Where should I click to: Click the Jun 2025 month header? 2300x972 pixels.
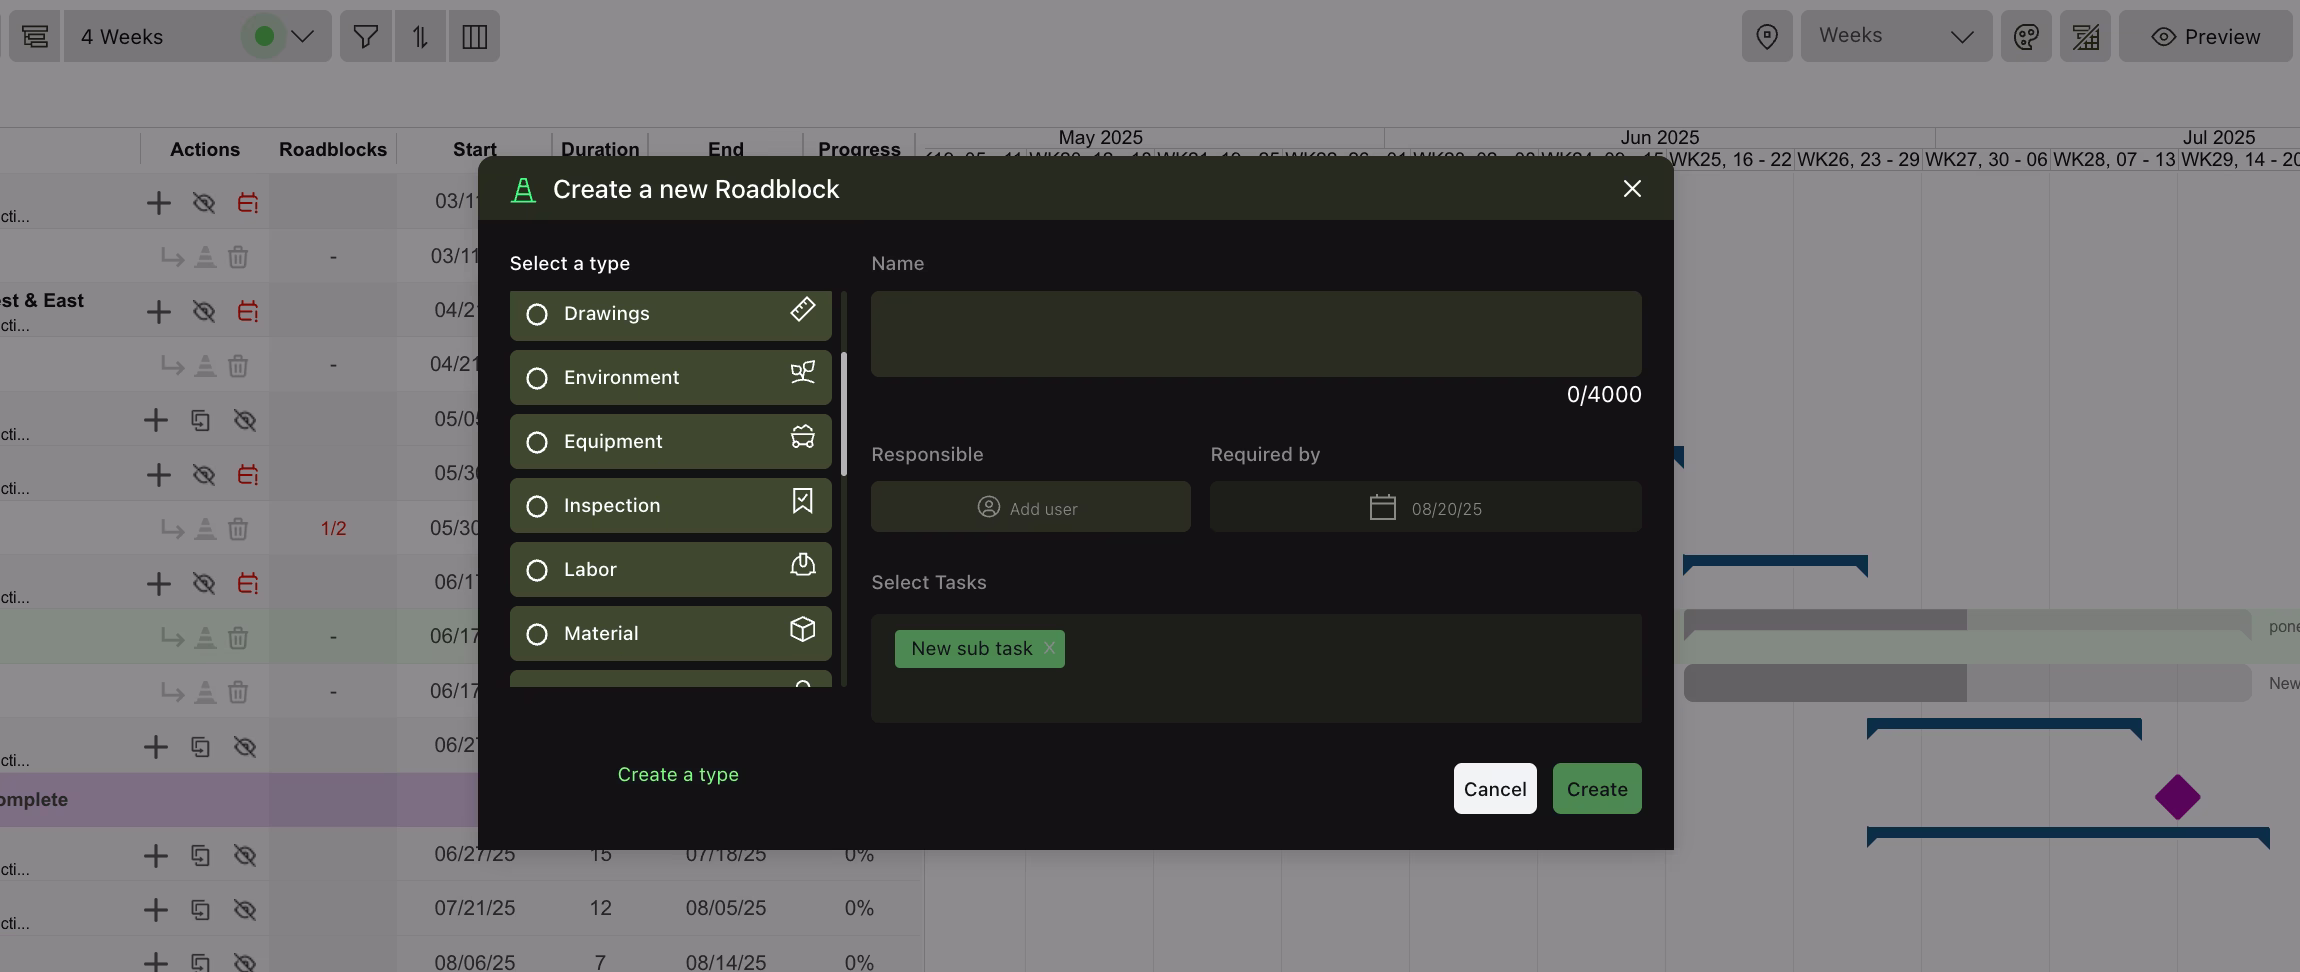pos(1660,137)
